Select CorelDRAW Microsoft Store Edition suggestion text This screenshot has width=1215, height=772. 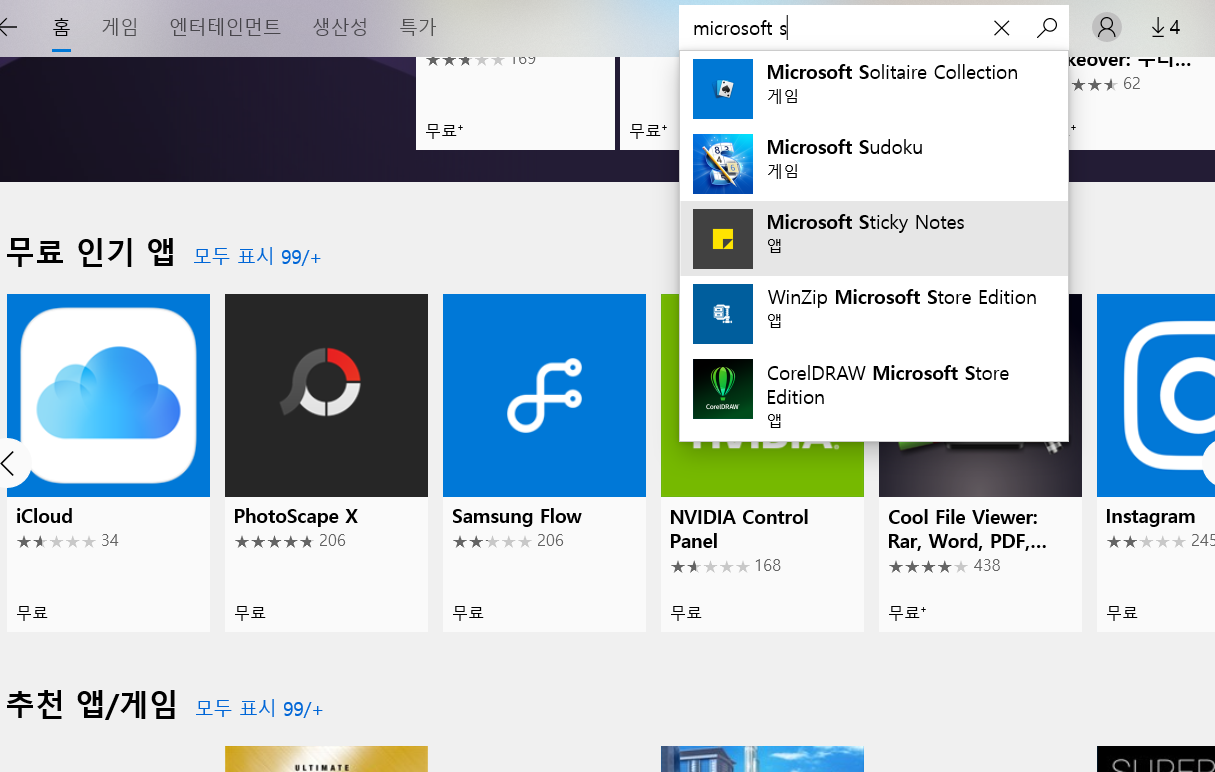[x=888, y=385]
